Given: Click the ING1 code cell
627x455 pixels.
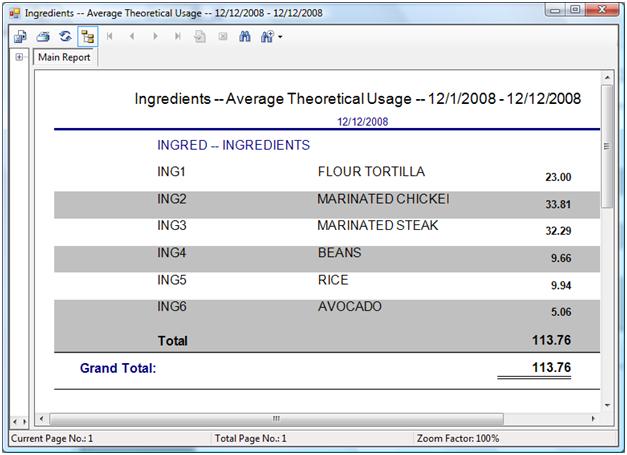Looking at the screenshot, I should [171, 172].
